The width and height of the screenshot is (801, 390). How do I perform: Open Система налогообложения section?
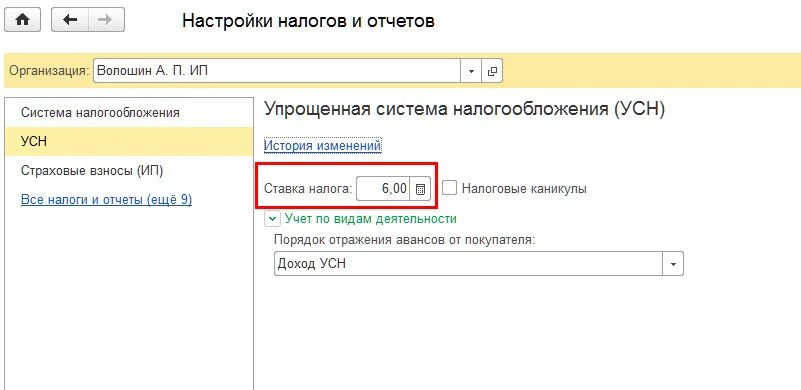(129, 112)
